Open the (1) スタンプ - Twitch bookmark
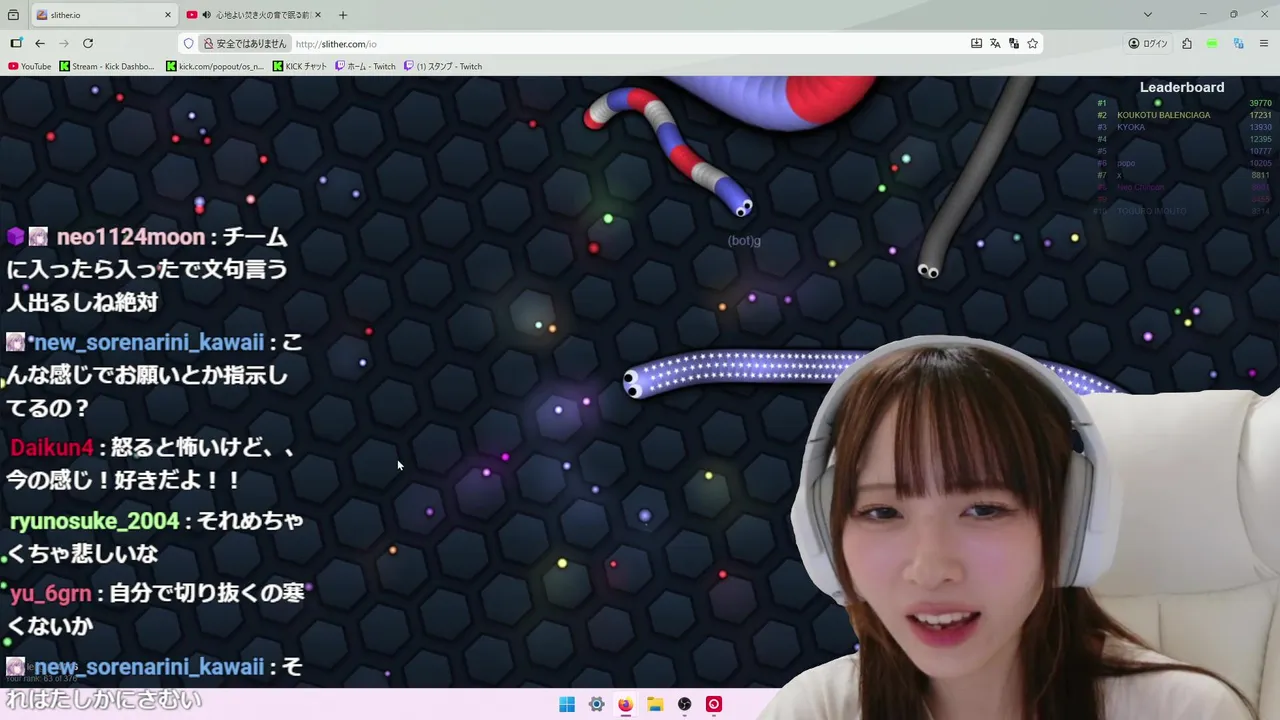 pyautogui.click(x=443, y=66)
